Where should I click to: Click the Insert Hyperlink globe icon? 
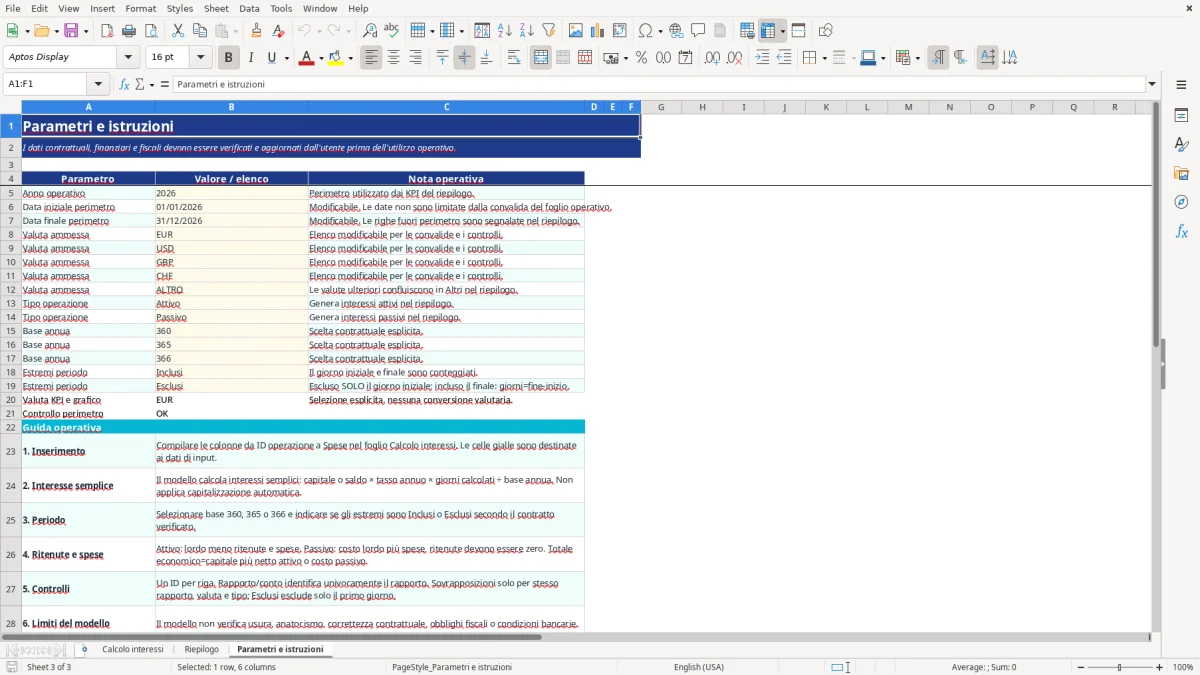click(x=676, y=31)
